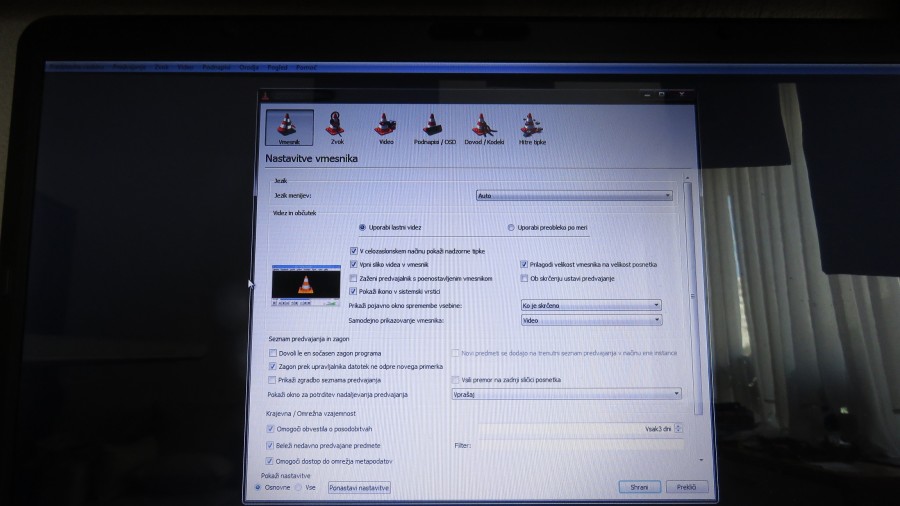900x506 pixels.
Task: Click the VLC cone icon in title bar
Action: [265, 96]
